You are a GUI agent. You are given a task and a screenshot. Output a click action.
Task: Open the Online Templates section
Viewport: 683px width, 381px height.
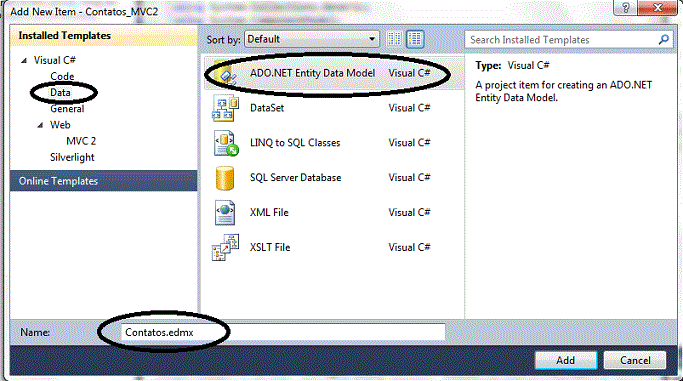tap(104, 181)
